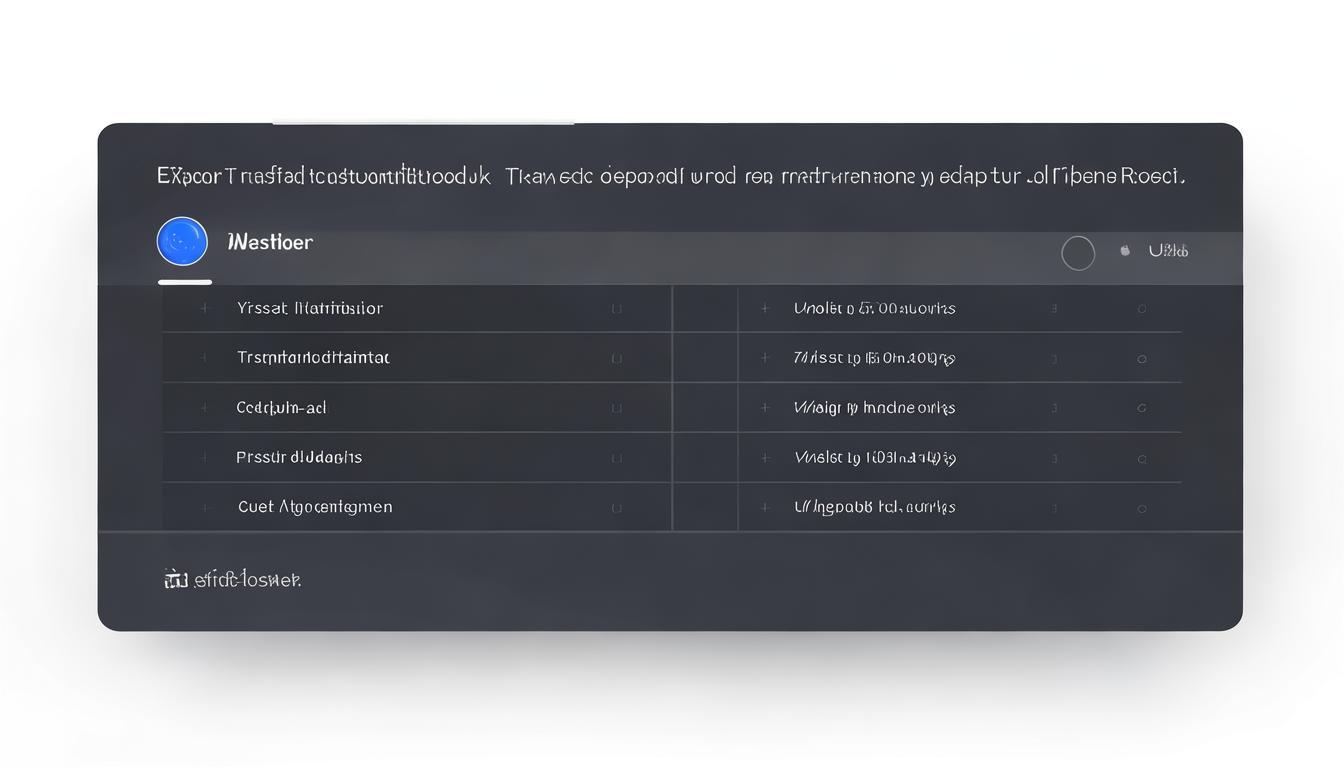This screenshot has height=768, width=1344.
Task: Click the progress bar under the Nestior header
Action: (184, 282)
